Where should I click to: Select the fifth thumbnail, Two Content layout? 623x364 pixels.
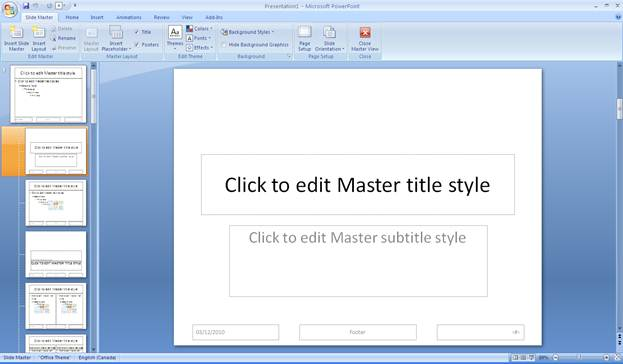click(56, 306)
